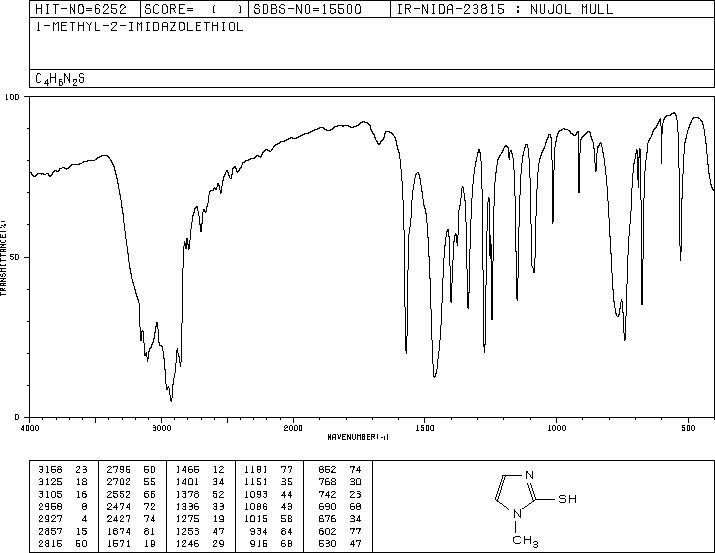Select peak table entry 742

tap(340, 495)
